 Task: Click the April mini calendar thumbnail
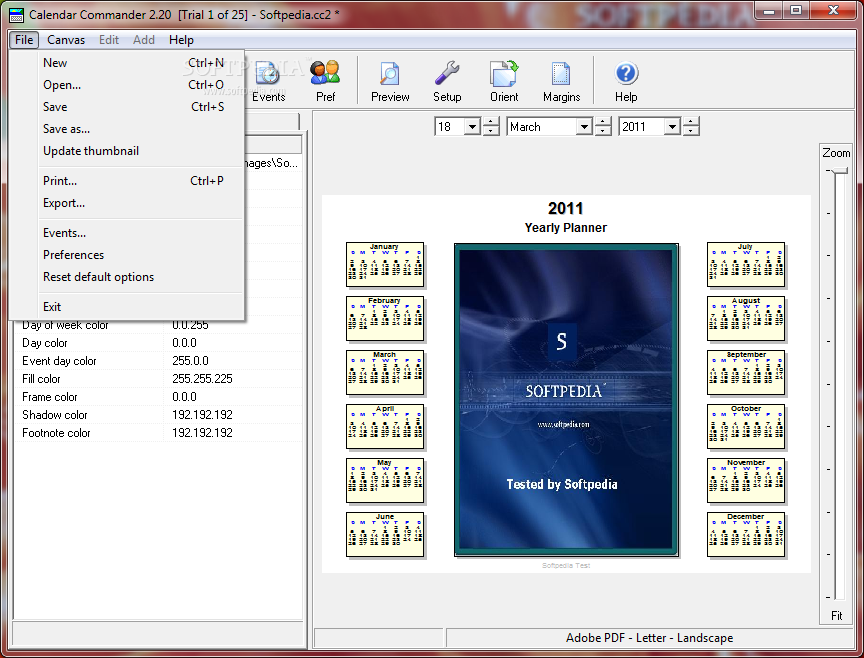point(385,427)
